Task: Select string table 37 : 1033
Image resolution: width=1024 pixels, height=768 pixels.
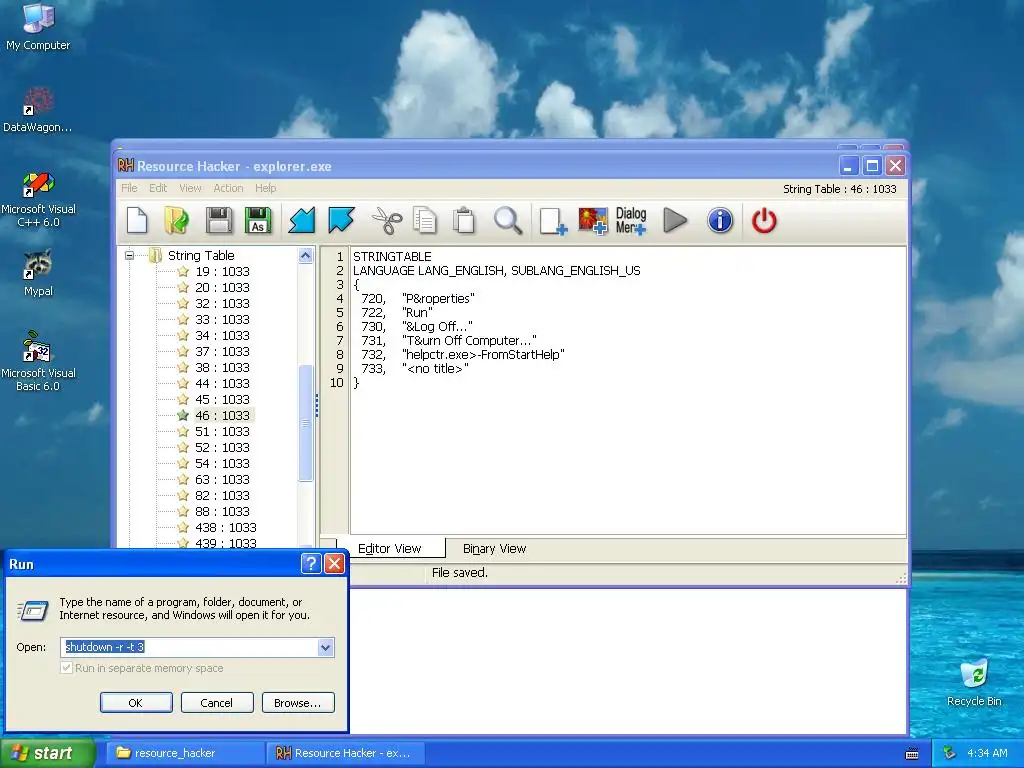Action: point(222,351)
